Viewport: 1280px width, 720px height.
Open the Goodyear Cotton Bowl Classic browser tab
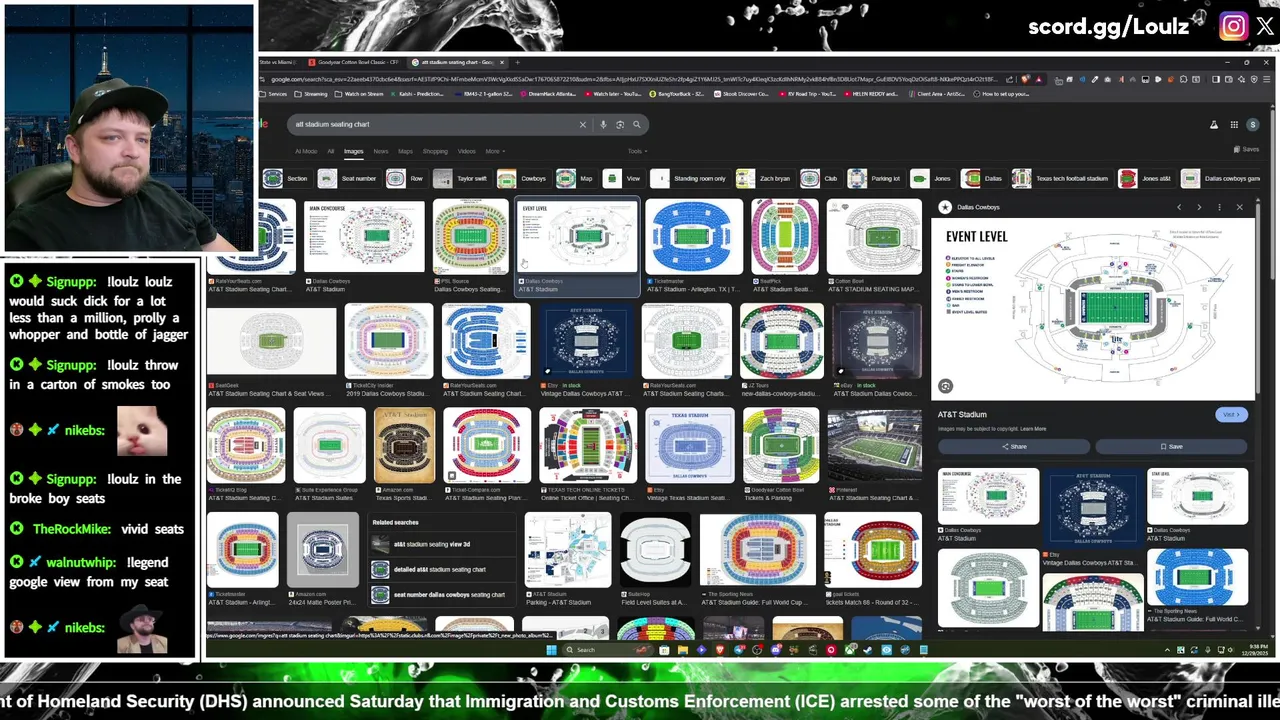click(x=353, y=62)
